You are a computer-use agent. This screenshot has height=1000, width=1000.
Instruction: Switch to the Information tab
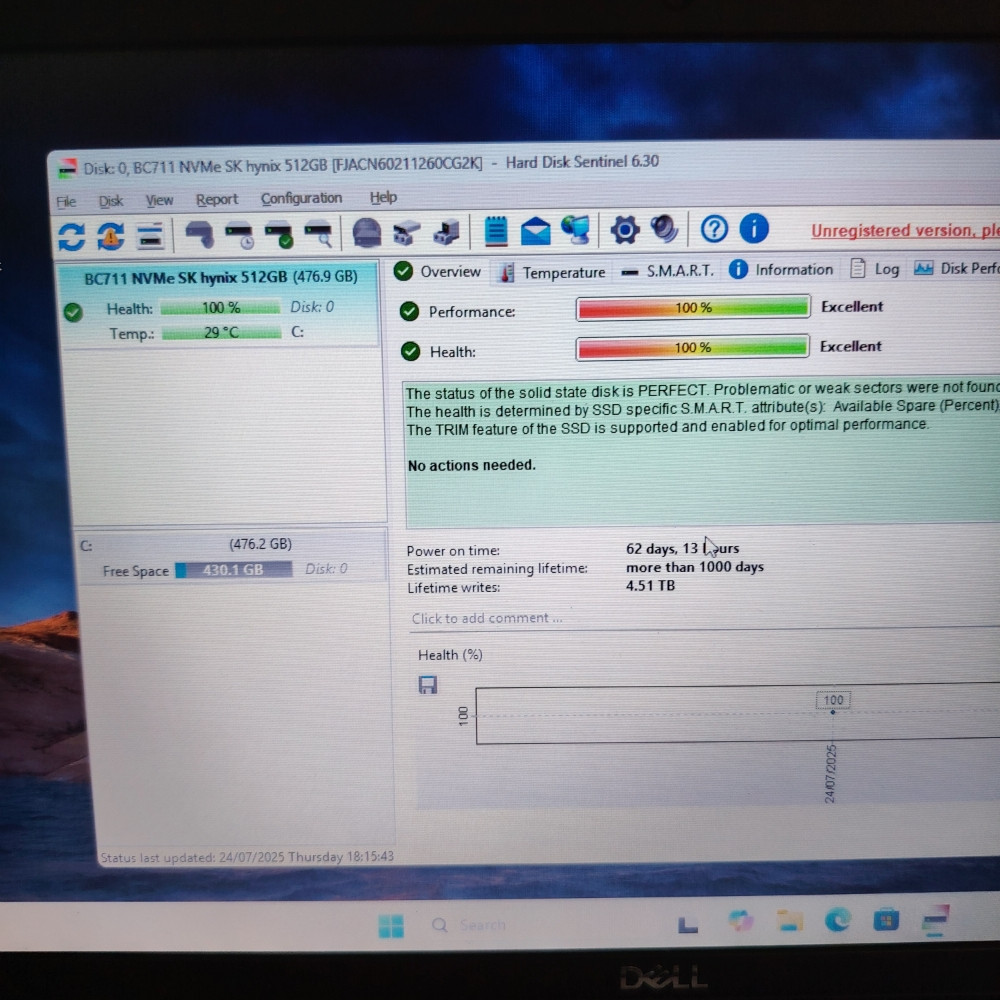[x=781, y=270]
